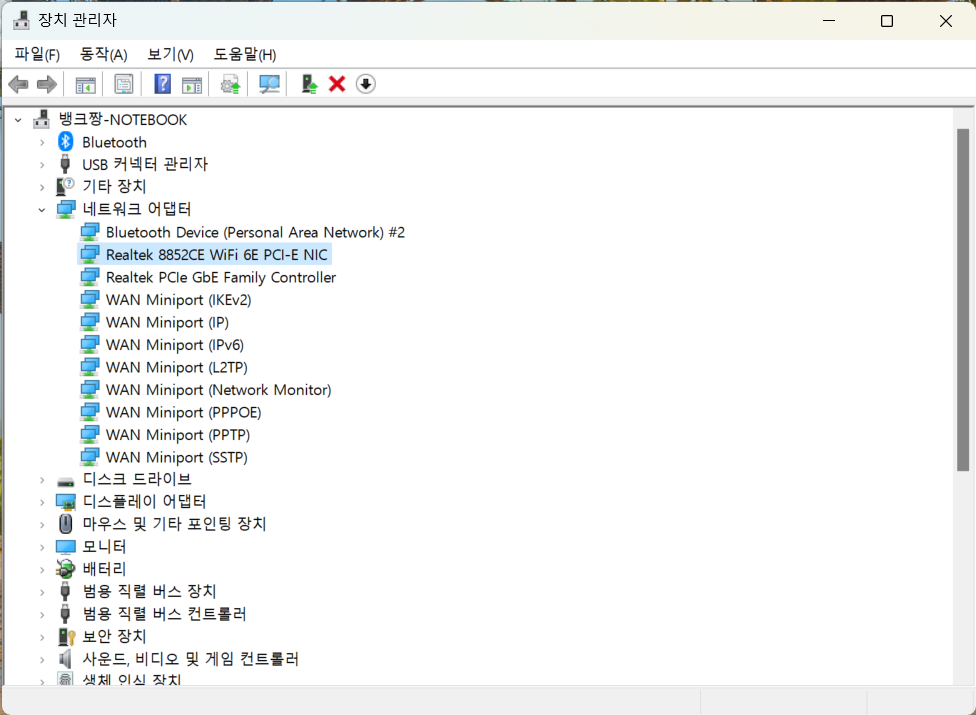The width and height of the screenshot is (976, 715).
Task: Select WAN Miniport (L2TP)
Action: tap(177, 367)
